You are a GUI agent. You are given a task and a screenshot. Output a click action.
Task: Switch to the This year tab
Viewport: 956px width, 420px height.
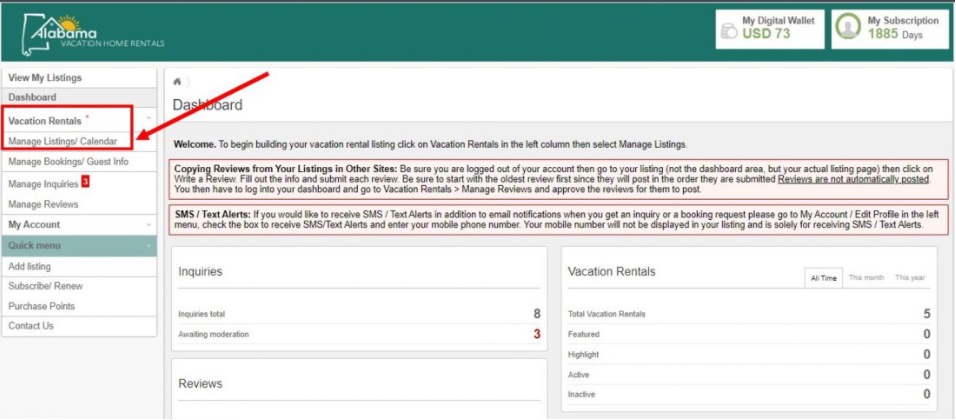pos(910,277)
